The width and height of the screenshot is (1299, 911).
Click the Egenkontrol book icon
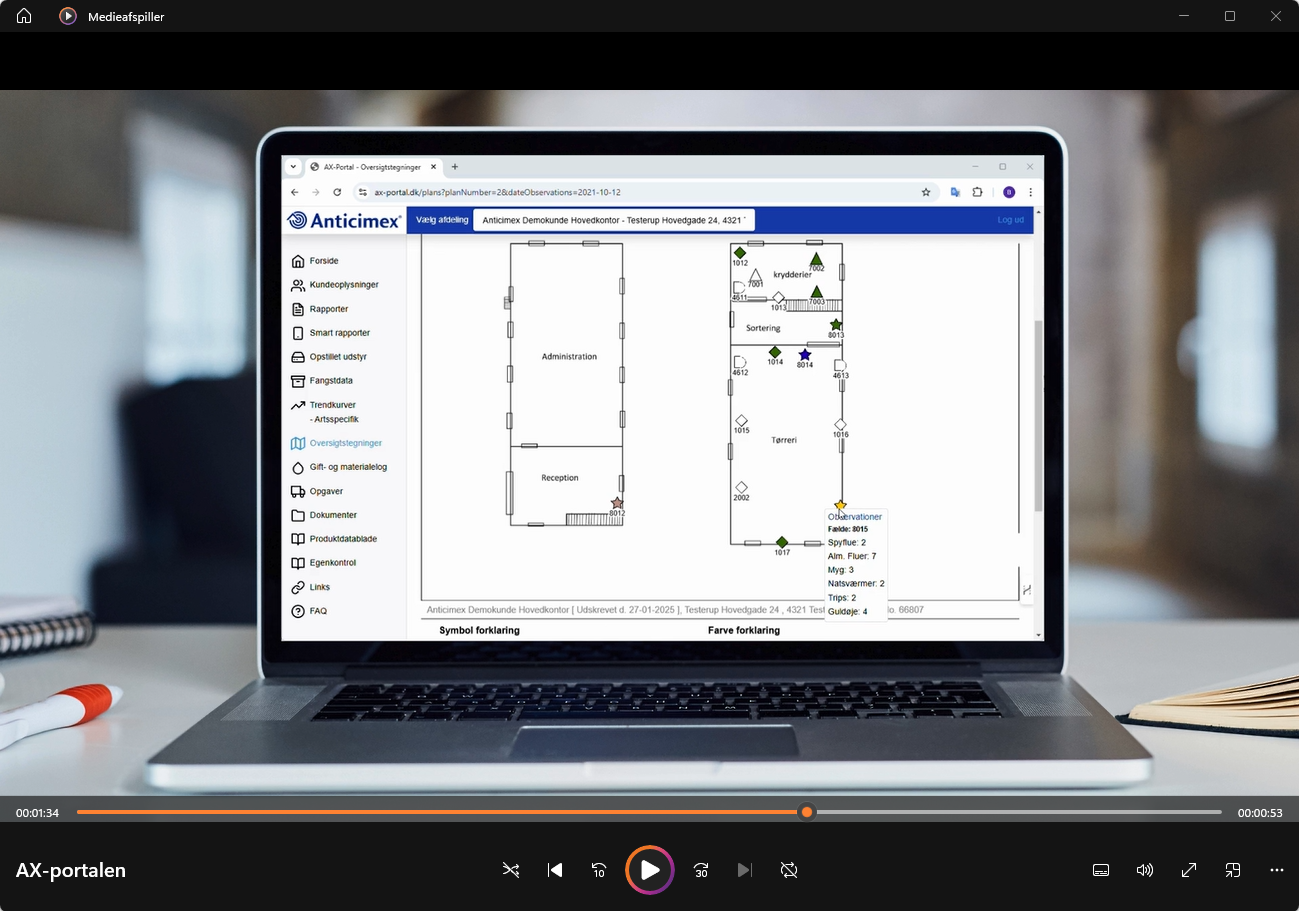click(x=298, y=563)
